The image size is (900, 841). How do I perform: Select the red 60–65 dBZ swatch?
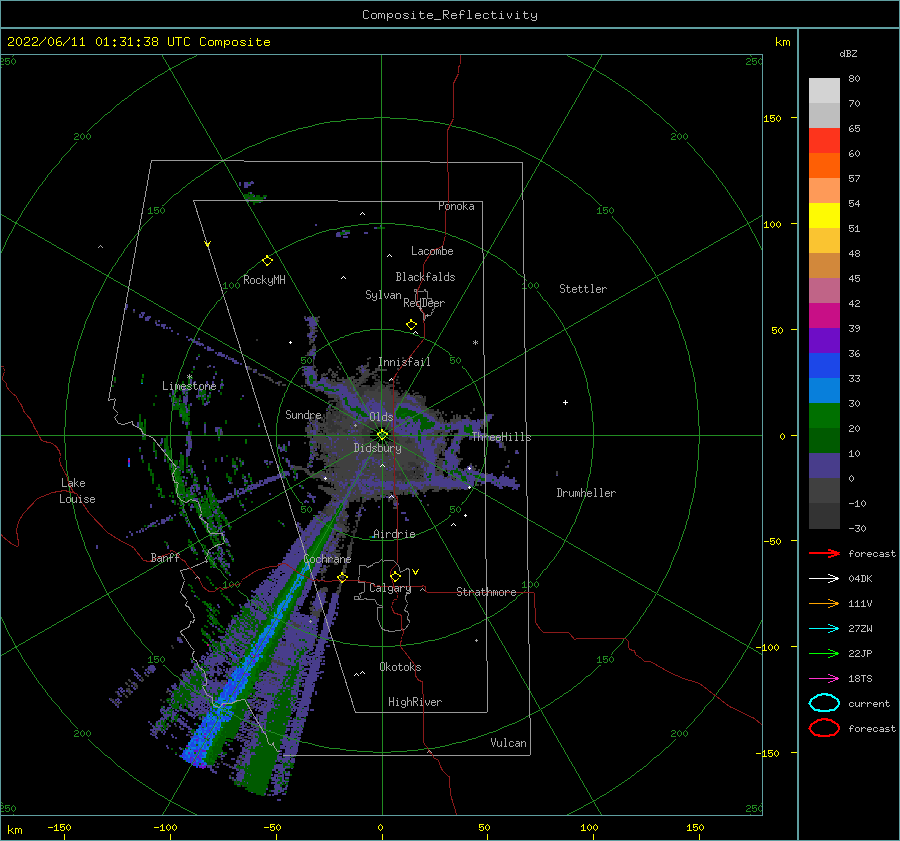pyautogui.click(x=824, y=141)
